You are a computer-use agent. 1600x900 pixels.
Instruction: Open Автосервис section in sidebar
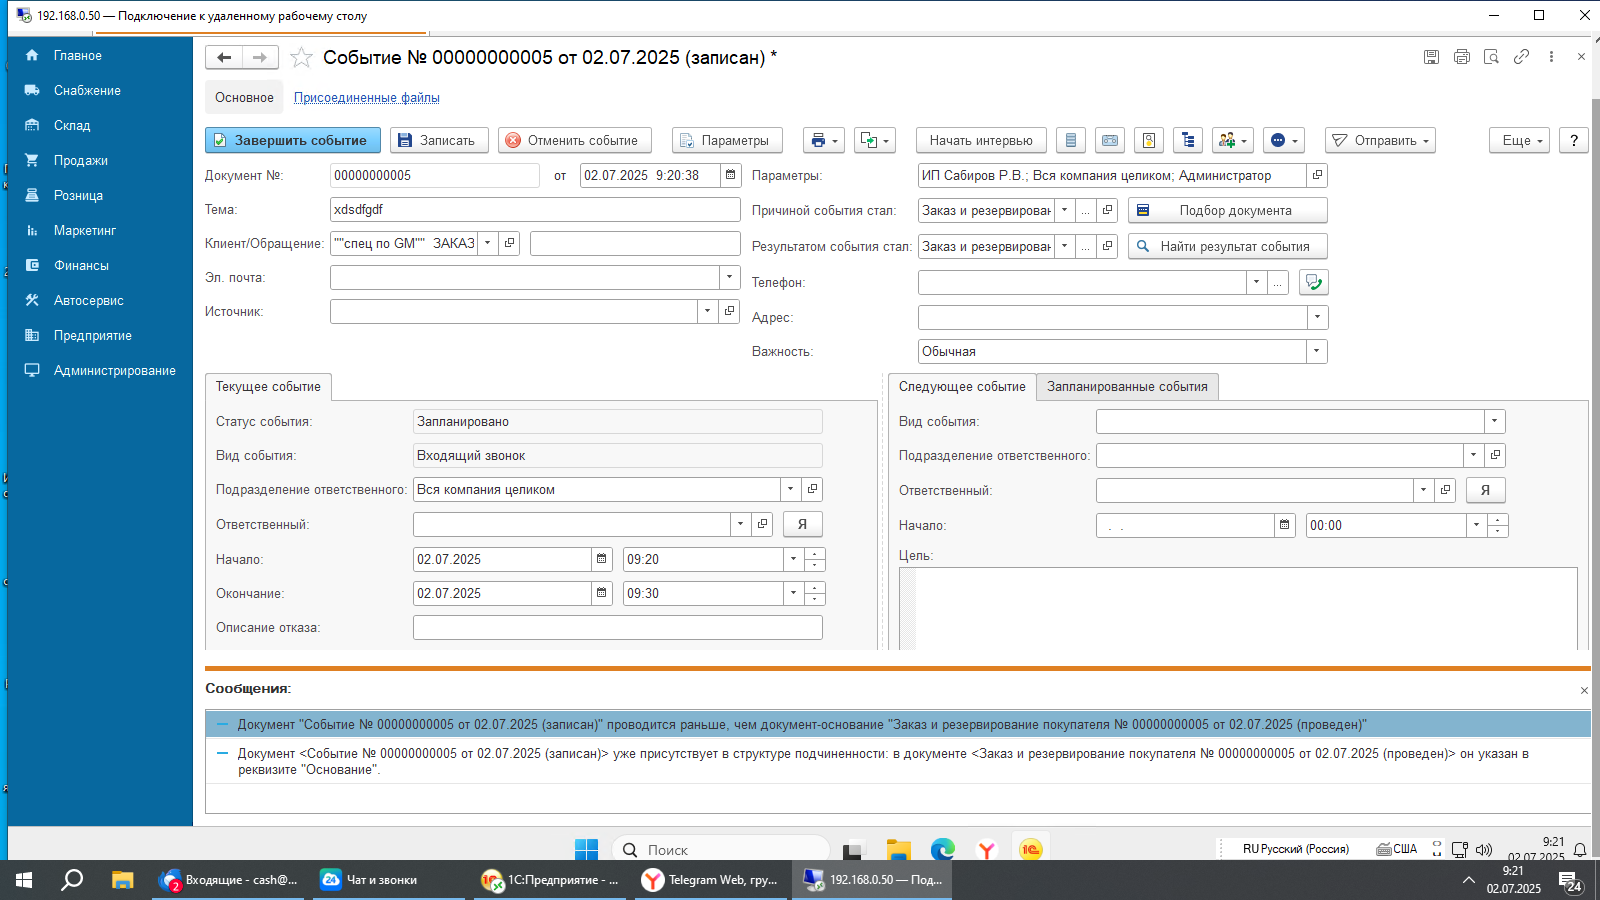click(x=88, y=300)
